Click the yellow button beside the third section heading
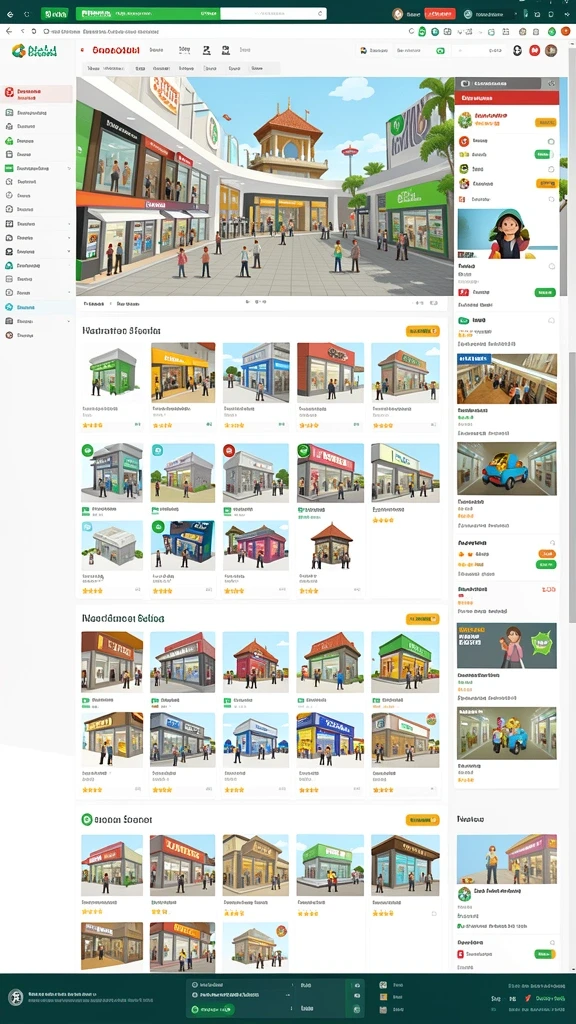The width and height of the screenshot is (576, 1024). [x=423, y=820]
